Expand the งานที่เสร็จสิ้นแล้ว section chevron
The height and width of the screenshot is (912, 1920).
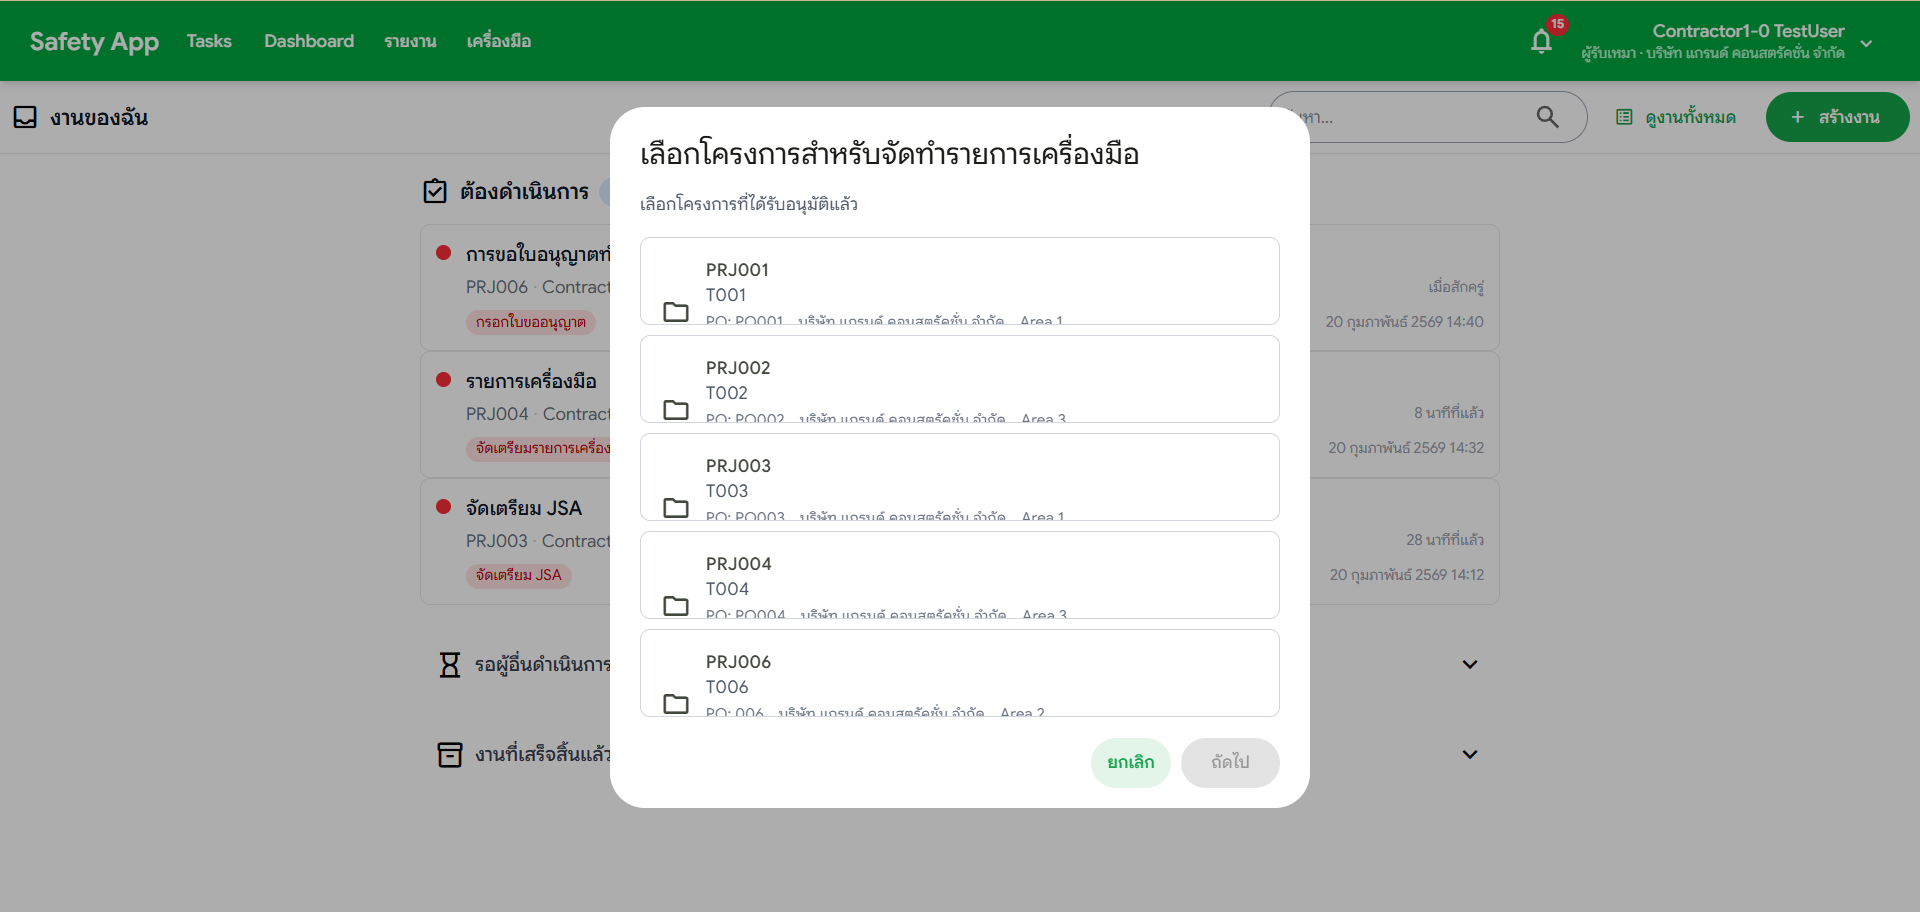[1469, 754]
